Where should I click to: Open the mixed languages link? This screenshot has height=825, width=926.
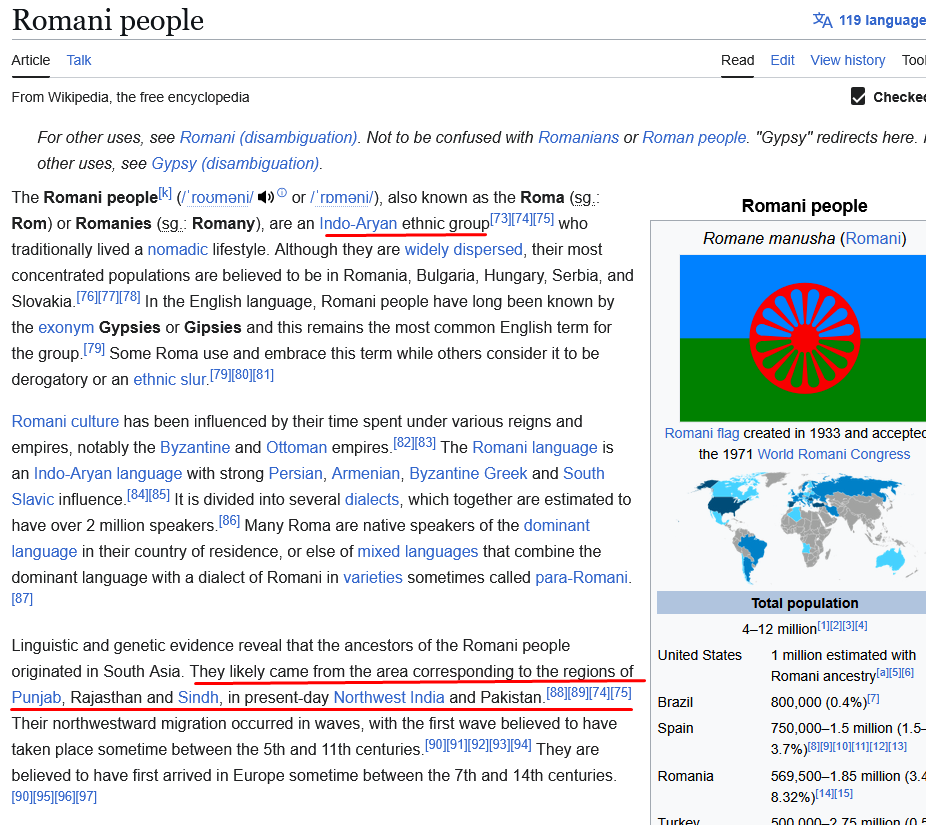418,551
